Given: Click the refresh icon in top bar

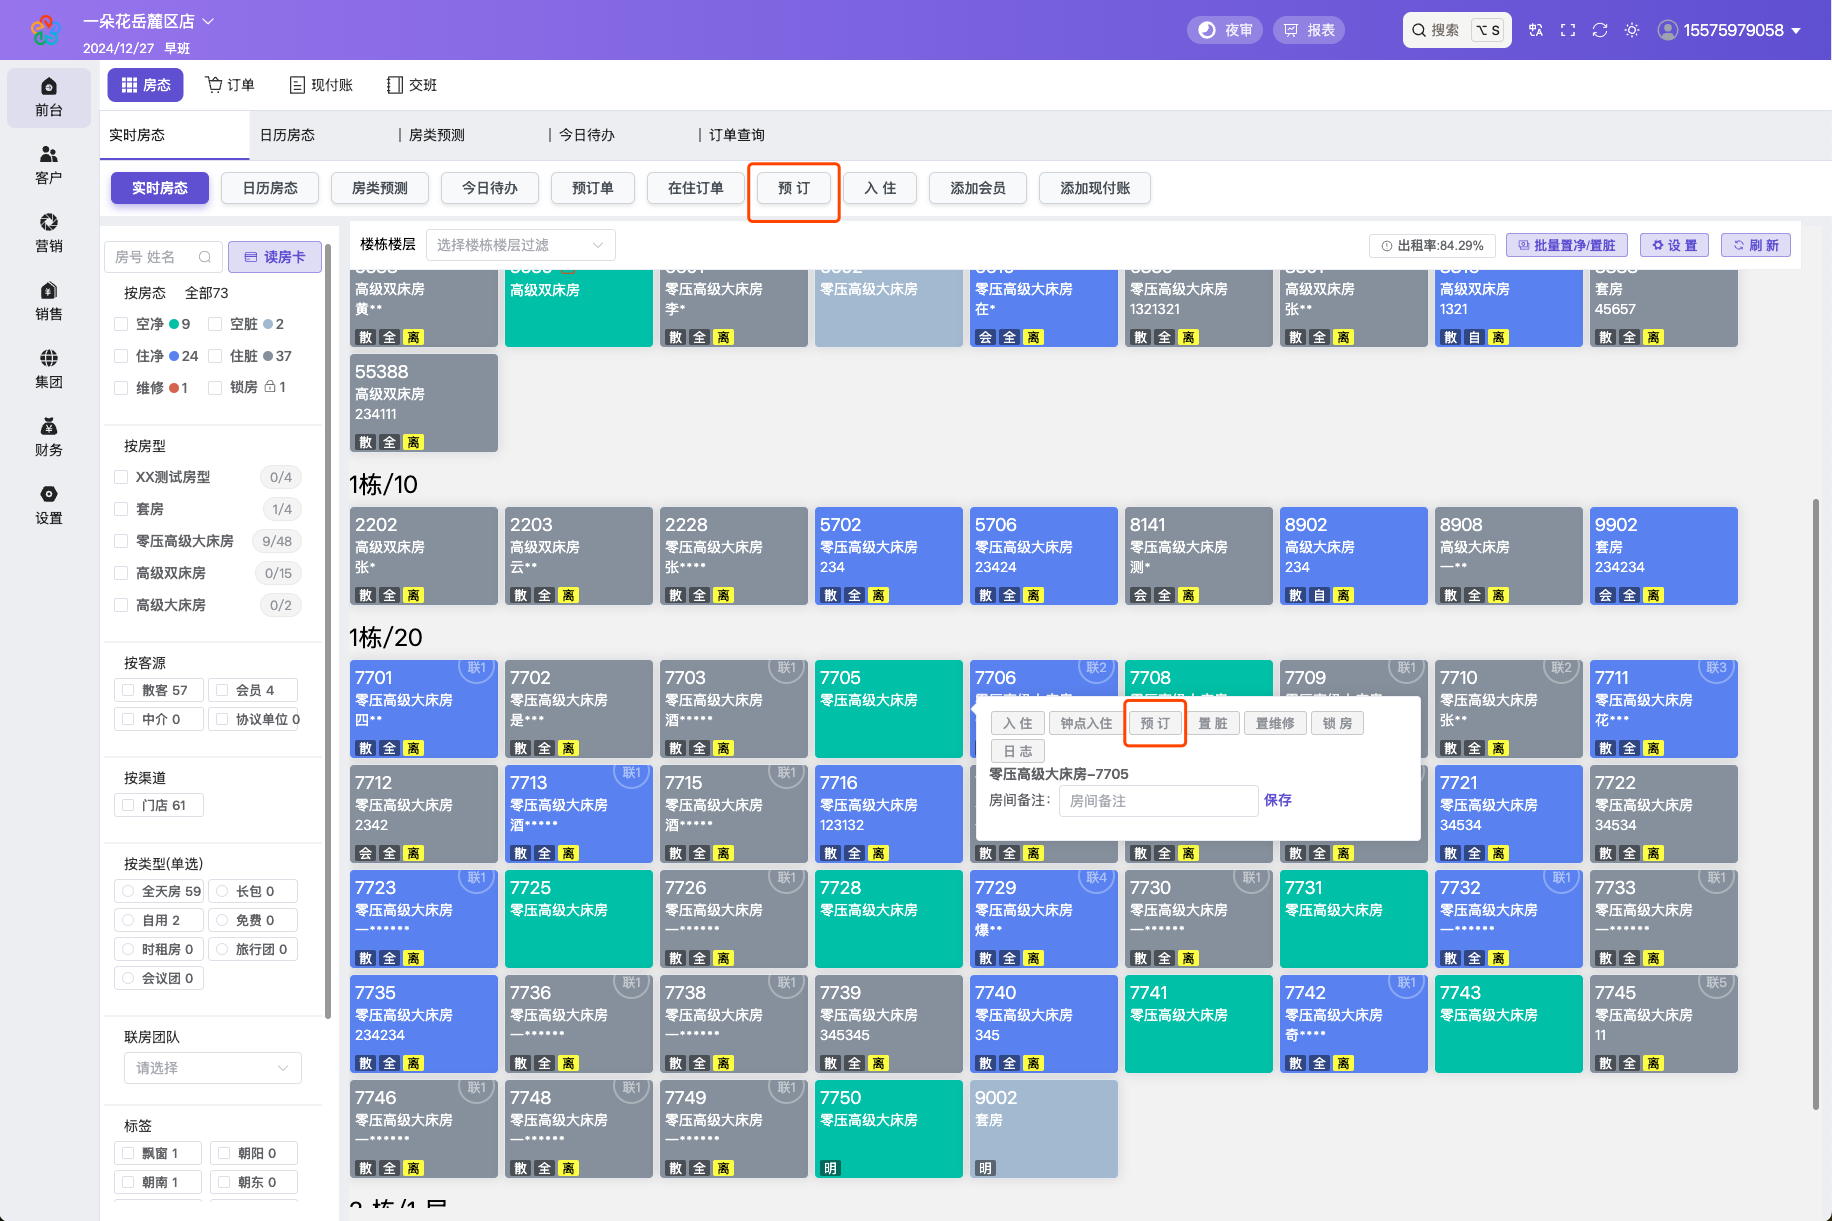Looking at the screenshot, I should click(1600, 30).
